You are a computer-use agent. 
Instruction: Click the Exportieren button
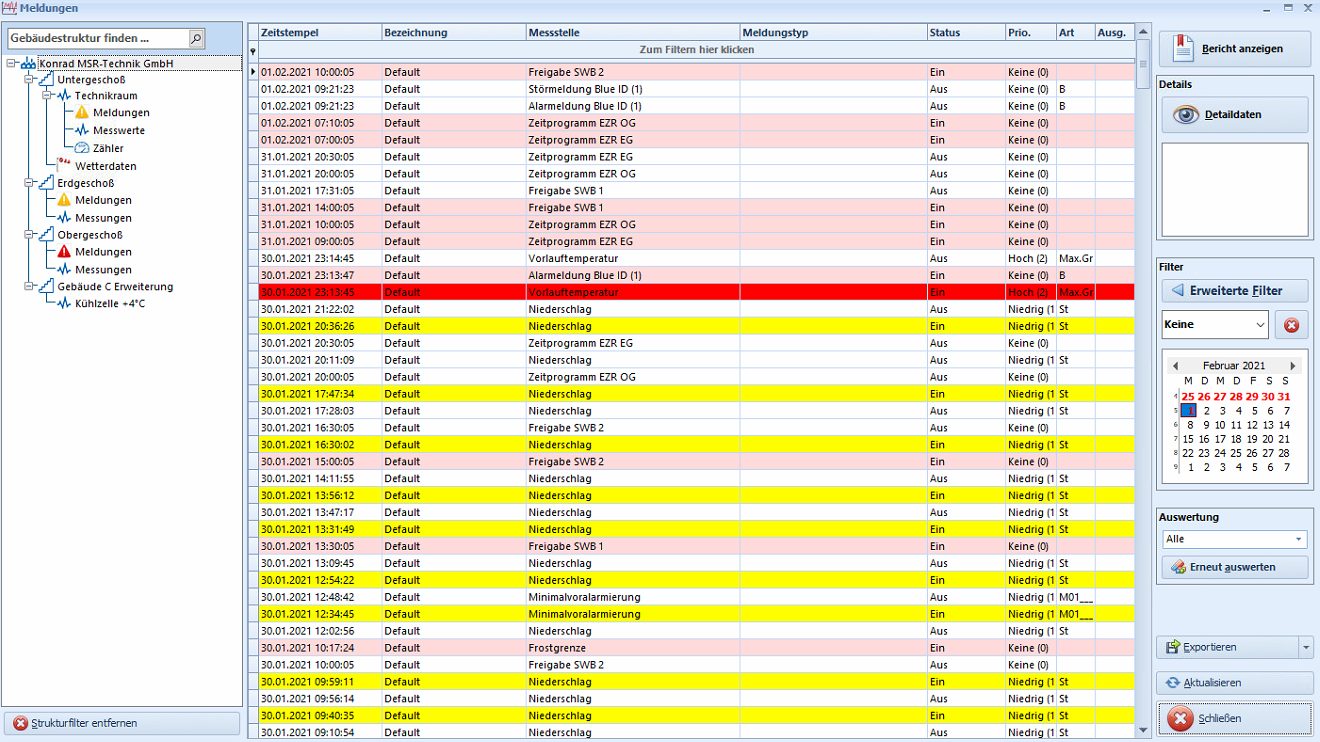[1227, 647]
